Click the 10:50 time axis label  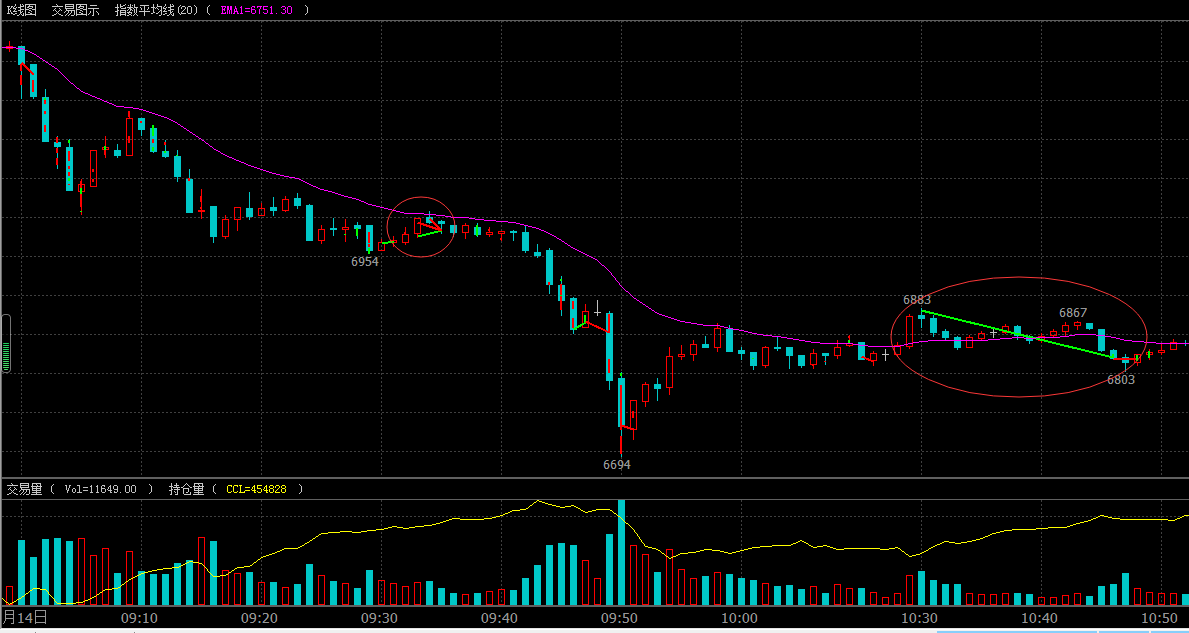pyautogui.click(x=1160, y=617)
